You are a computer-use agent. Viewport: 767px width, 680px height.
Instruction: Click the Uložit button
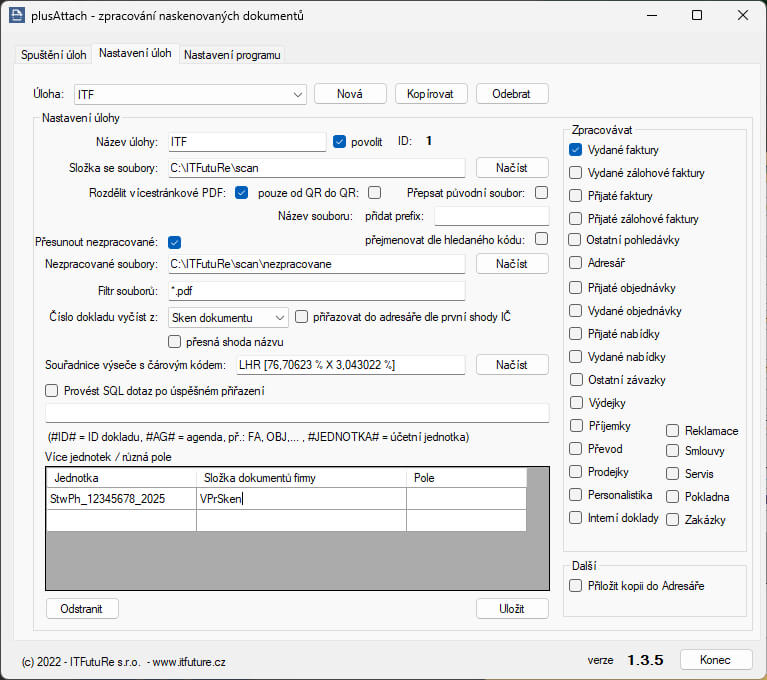tap(512, 609)
